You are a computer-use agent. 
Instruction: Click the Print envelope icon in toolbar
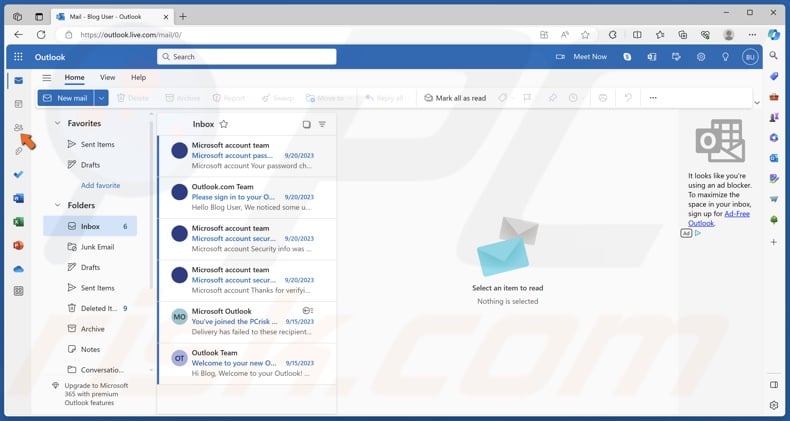pyautogui.click(x=603, y=98)
